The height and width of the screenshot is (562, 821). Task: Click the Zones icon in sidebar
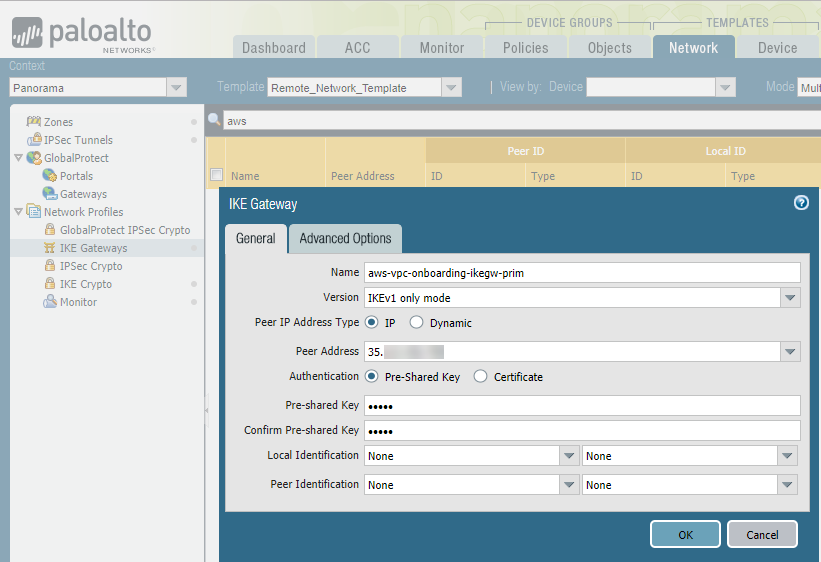[x=34, y=122]
